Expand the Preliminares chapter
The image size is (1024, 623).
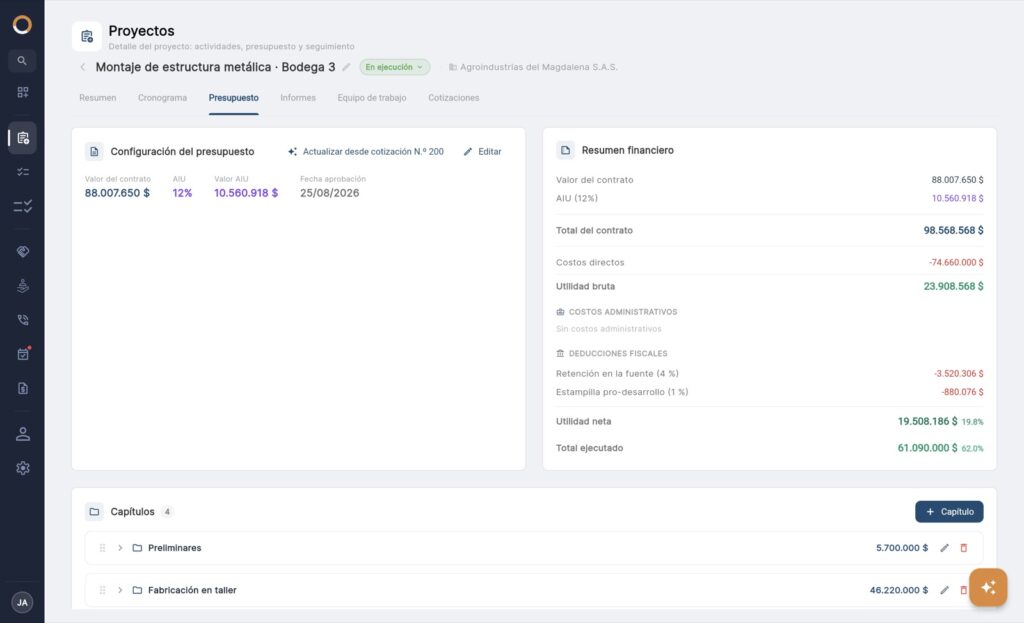tap(120, 548)
